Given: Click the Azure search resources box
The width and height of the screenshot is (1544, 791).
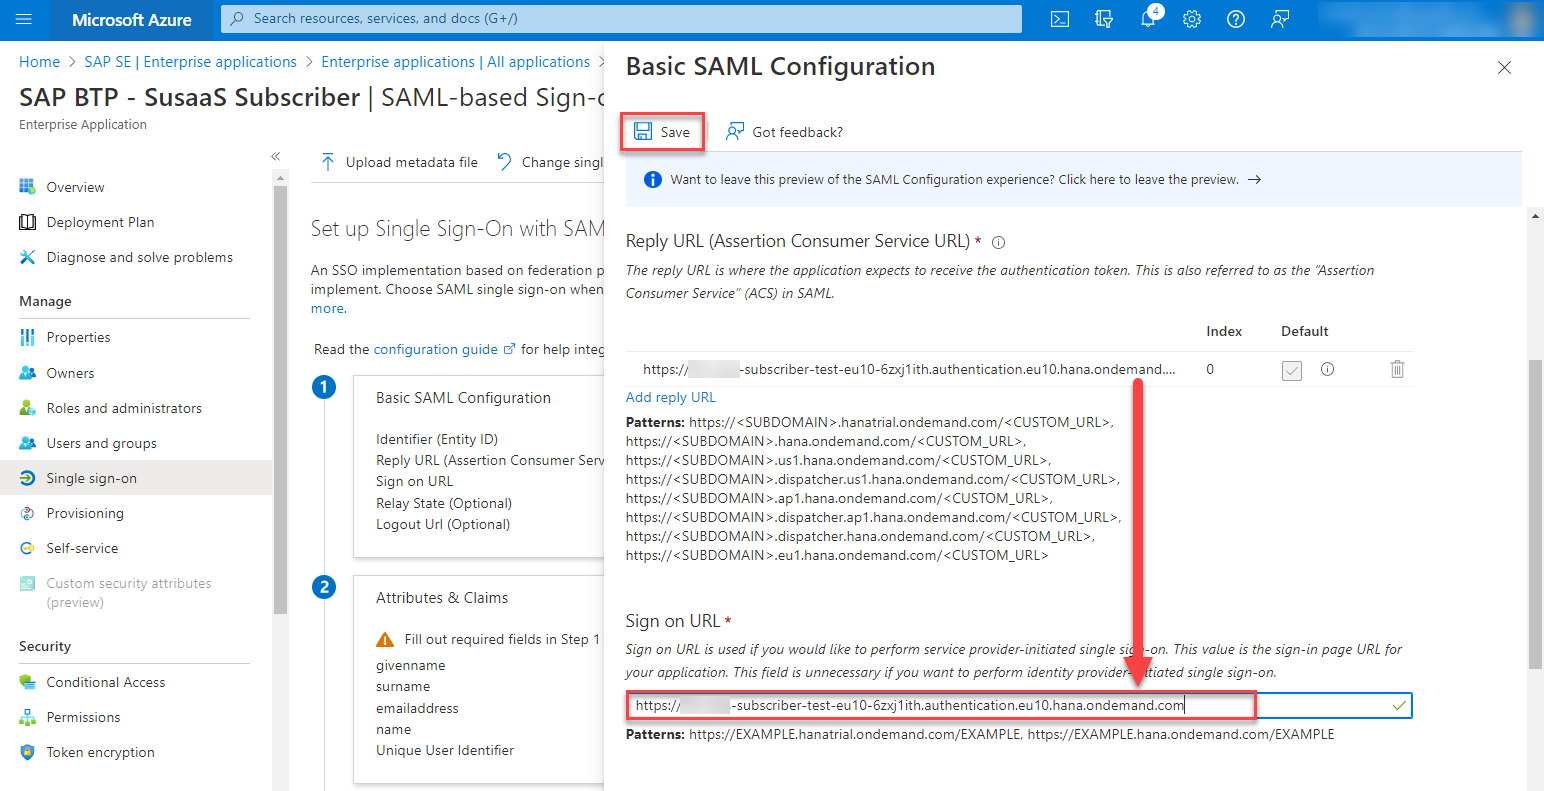Looking at the screenshot, I should tap(621, 19).
